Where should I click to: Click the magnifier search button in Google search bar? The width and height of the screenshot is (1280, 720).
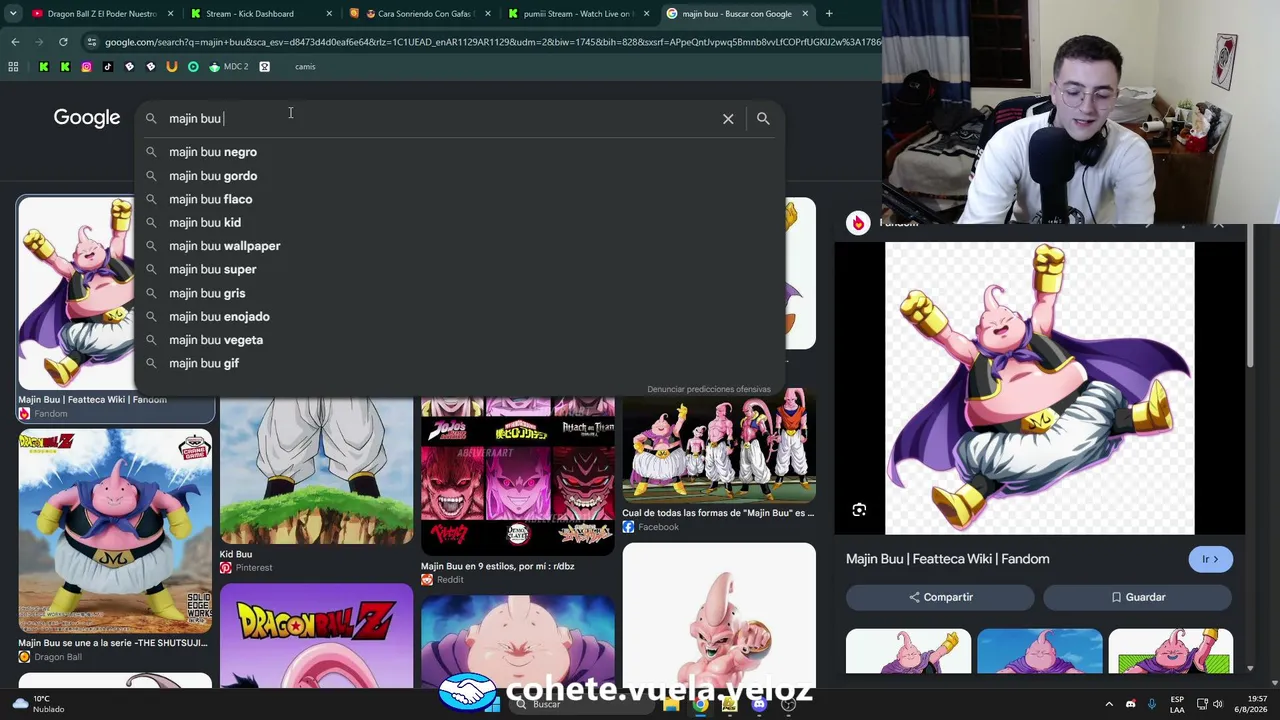[x=763, y=119]
